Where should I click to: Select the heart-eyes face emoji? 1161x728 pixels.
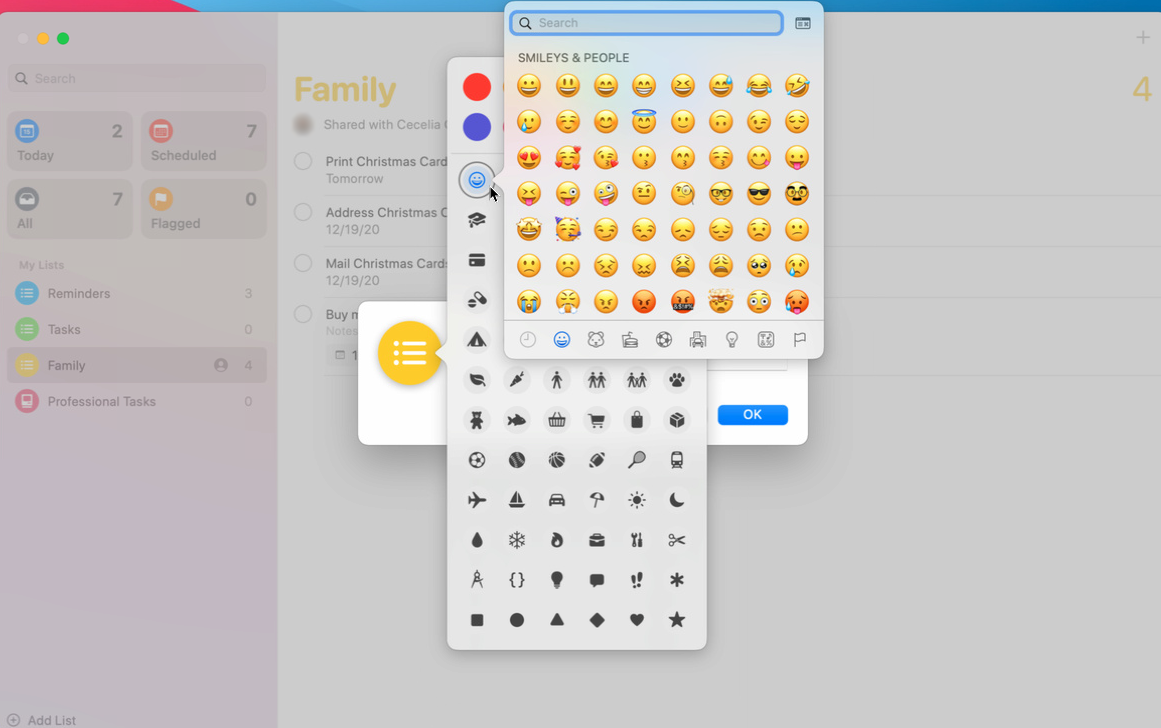[x=529, y=158]
